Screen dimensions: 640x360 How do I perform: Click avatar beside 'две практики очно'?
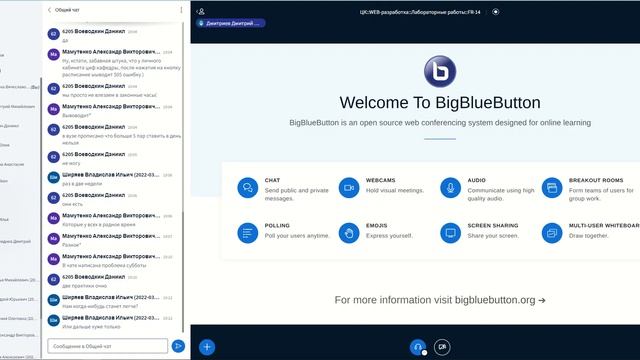(53, 280)
